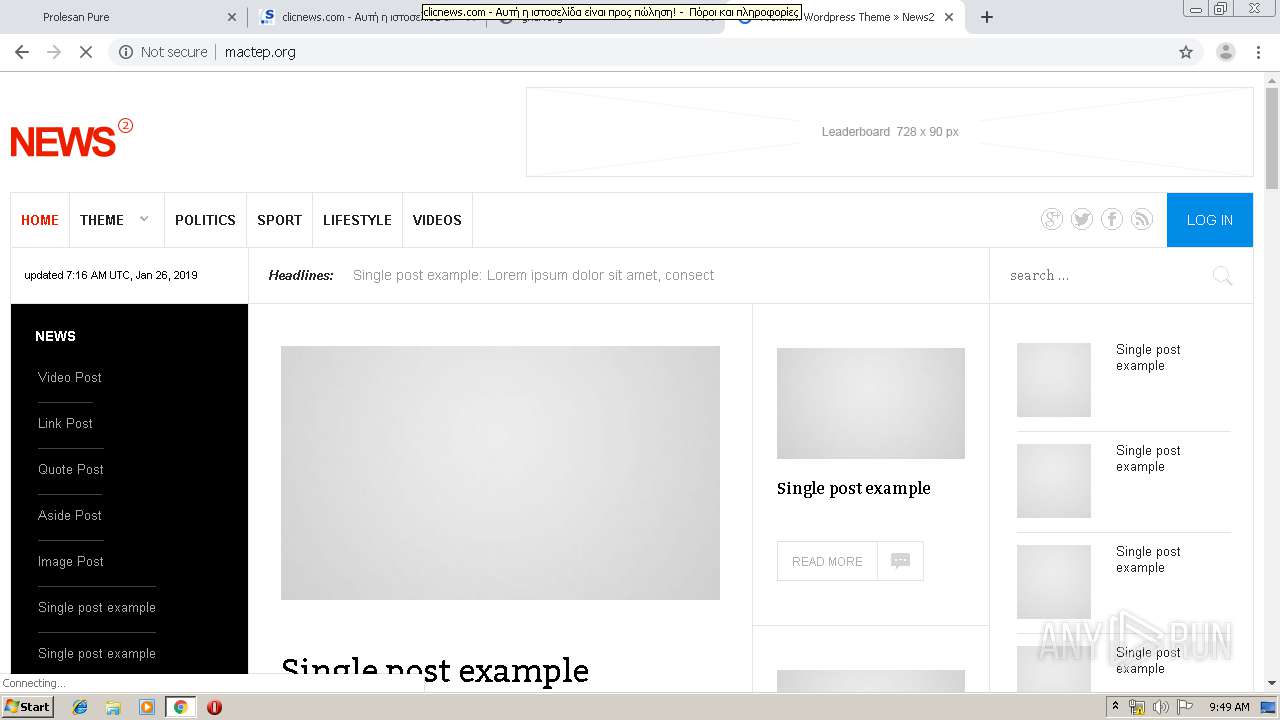Open Aside Post sidebar link
The width and height of the screenshot is (1280, 720).
[70, 515]
